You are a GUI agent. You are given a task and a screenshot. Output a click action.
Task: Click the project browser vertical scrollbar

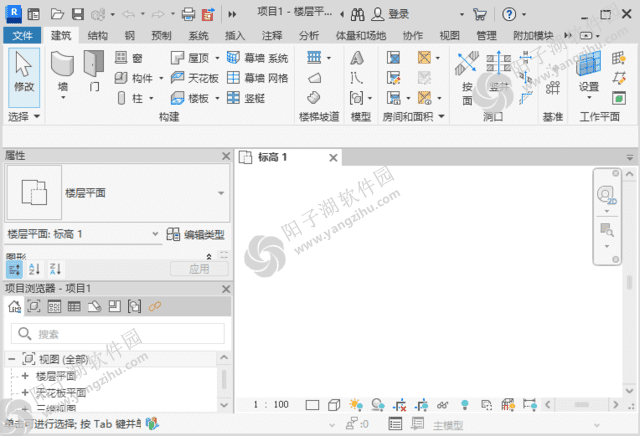pos(224,380)
